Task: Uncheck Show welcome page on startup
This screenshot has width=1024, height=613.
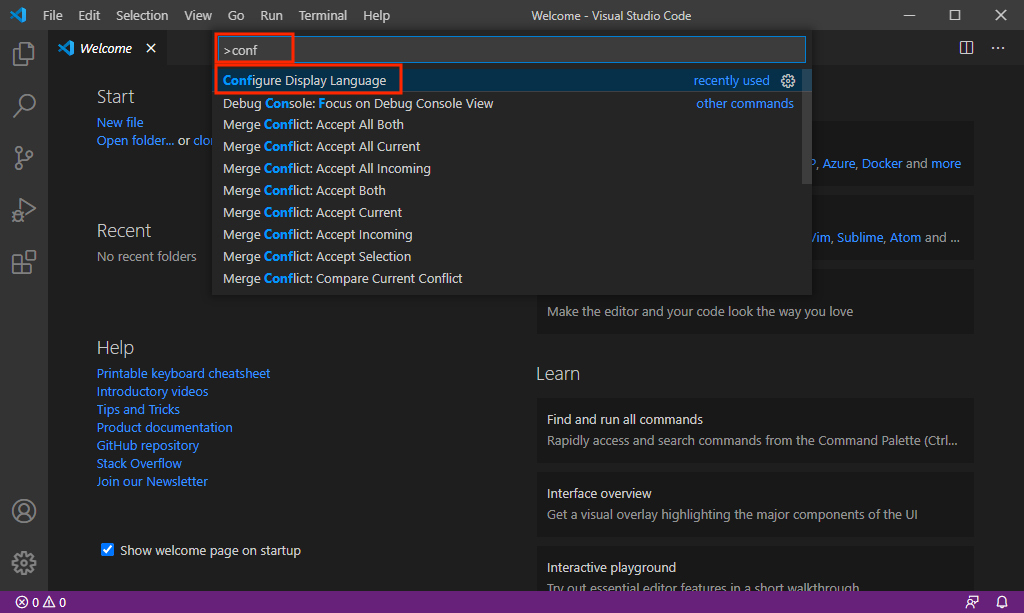Action: 108,550
